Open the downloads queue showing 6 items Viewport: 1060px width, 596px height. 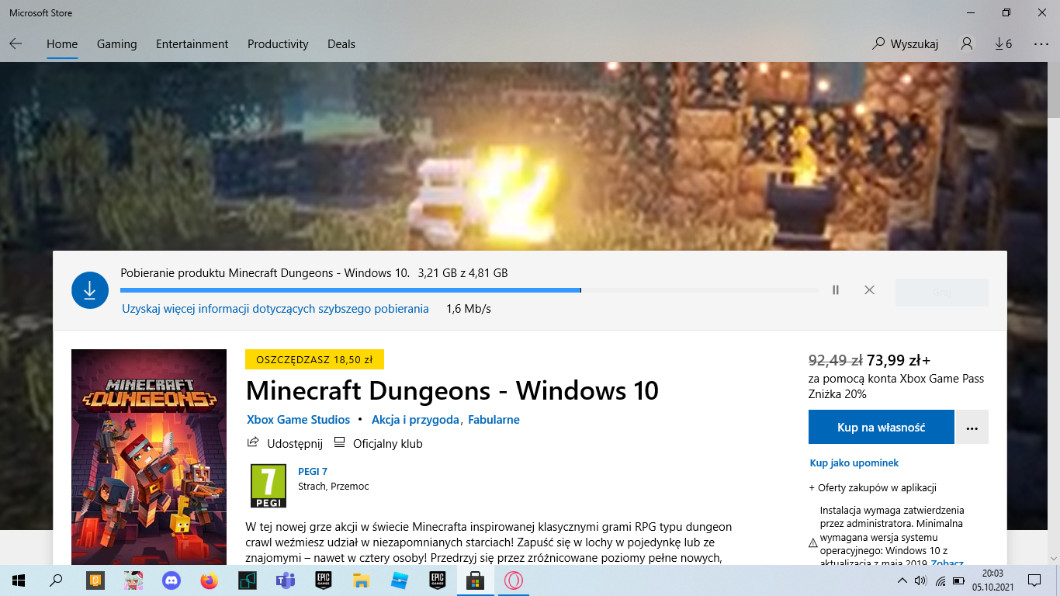click(x=1003, y=44)
